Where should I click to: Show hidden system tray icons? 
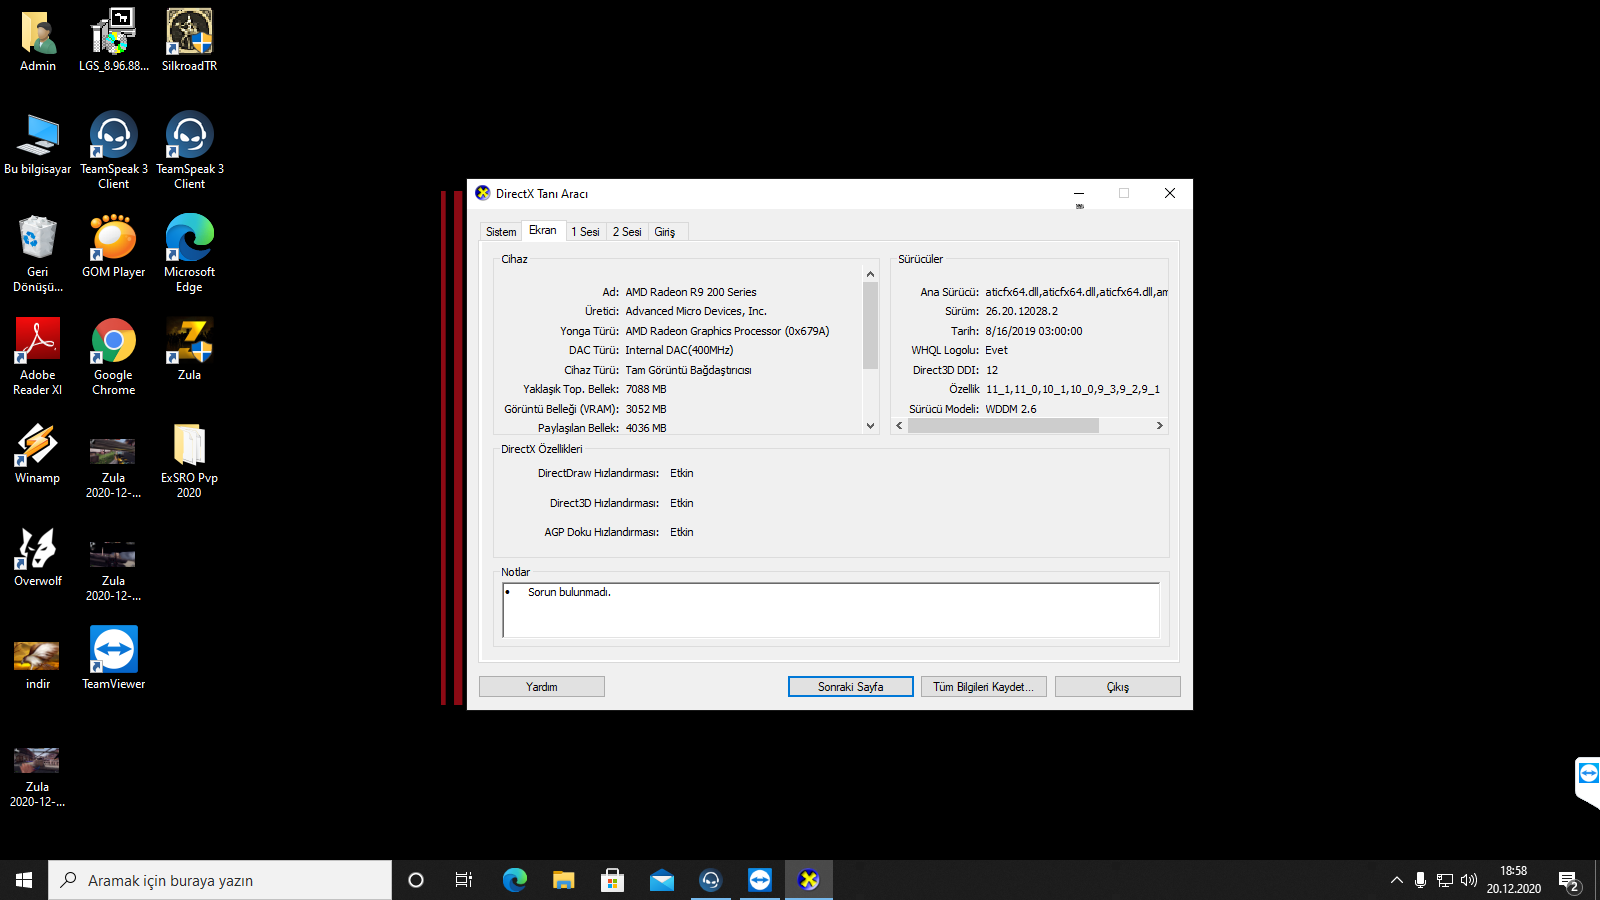coord(1397,880)
